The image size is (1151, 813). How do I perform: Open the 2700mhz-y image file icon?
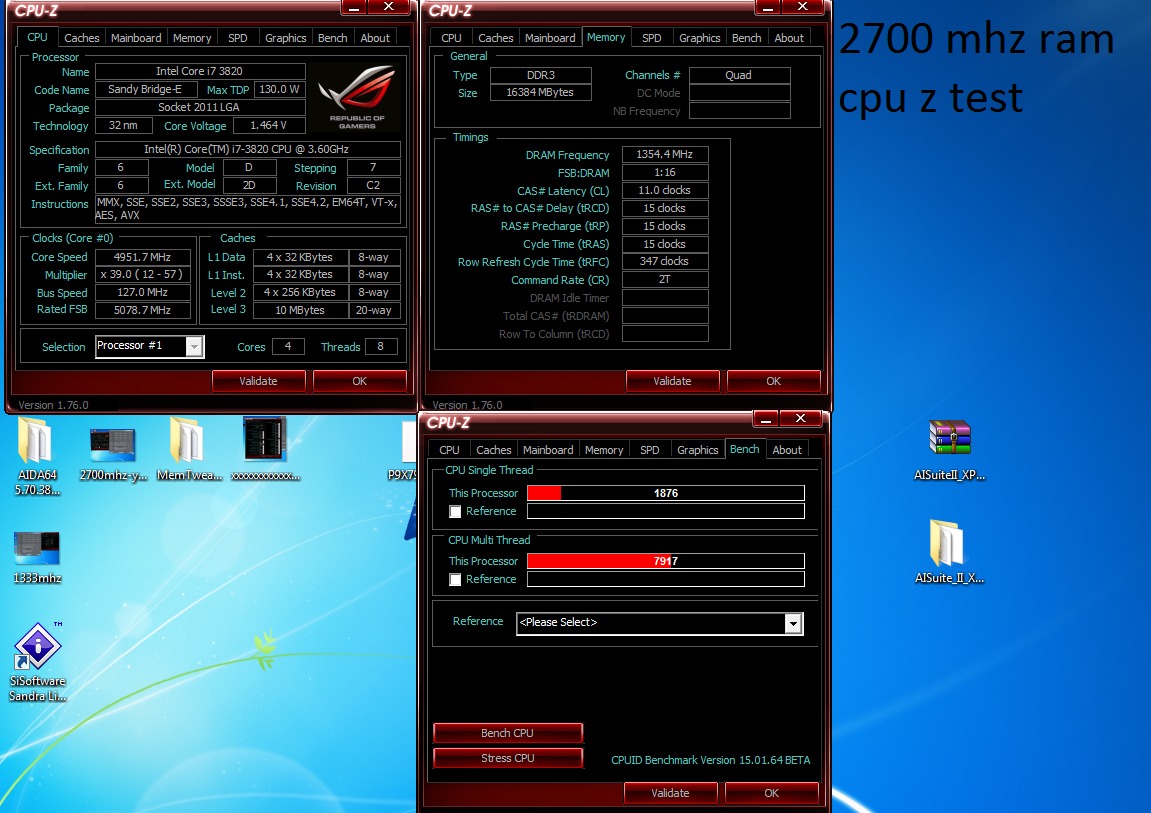[x=113, y=455]
